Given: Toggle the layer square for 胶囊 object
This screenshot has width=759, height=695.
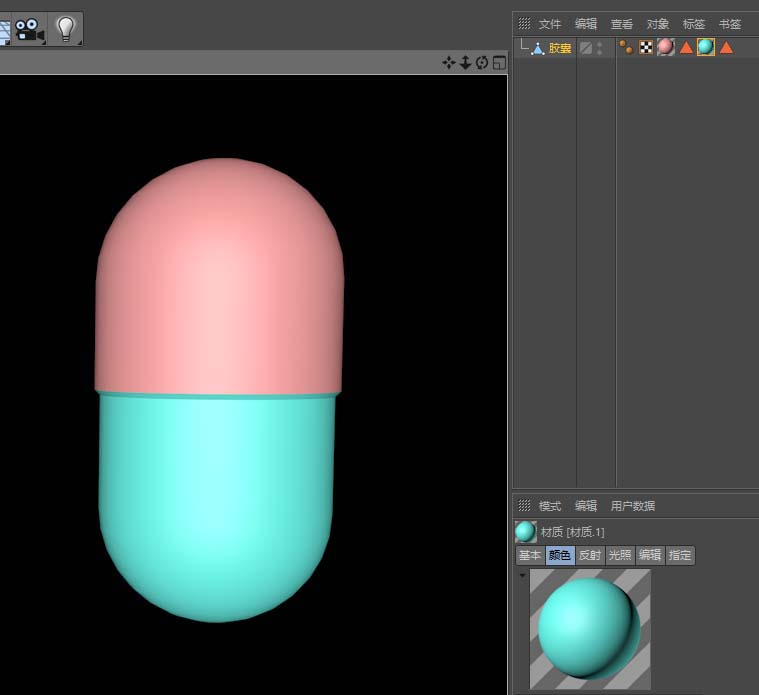Looking at the screenshot, I should [x=586, y=47].
